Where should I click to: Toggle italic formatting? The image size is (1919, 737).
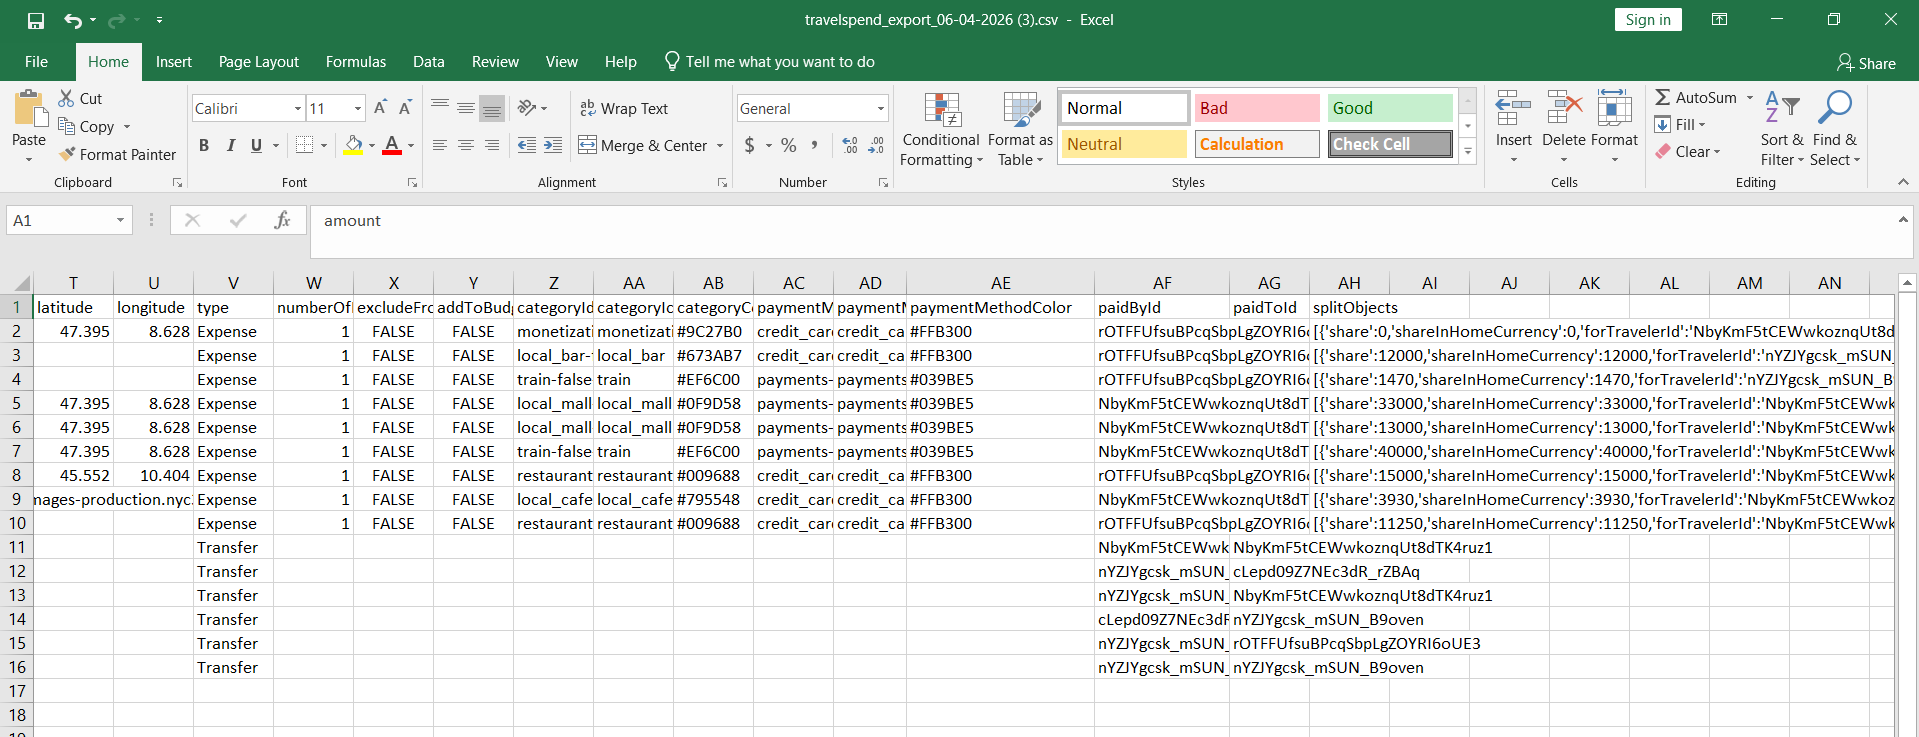(231, 146)
